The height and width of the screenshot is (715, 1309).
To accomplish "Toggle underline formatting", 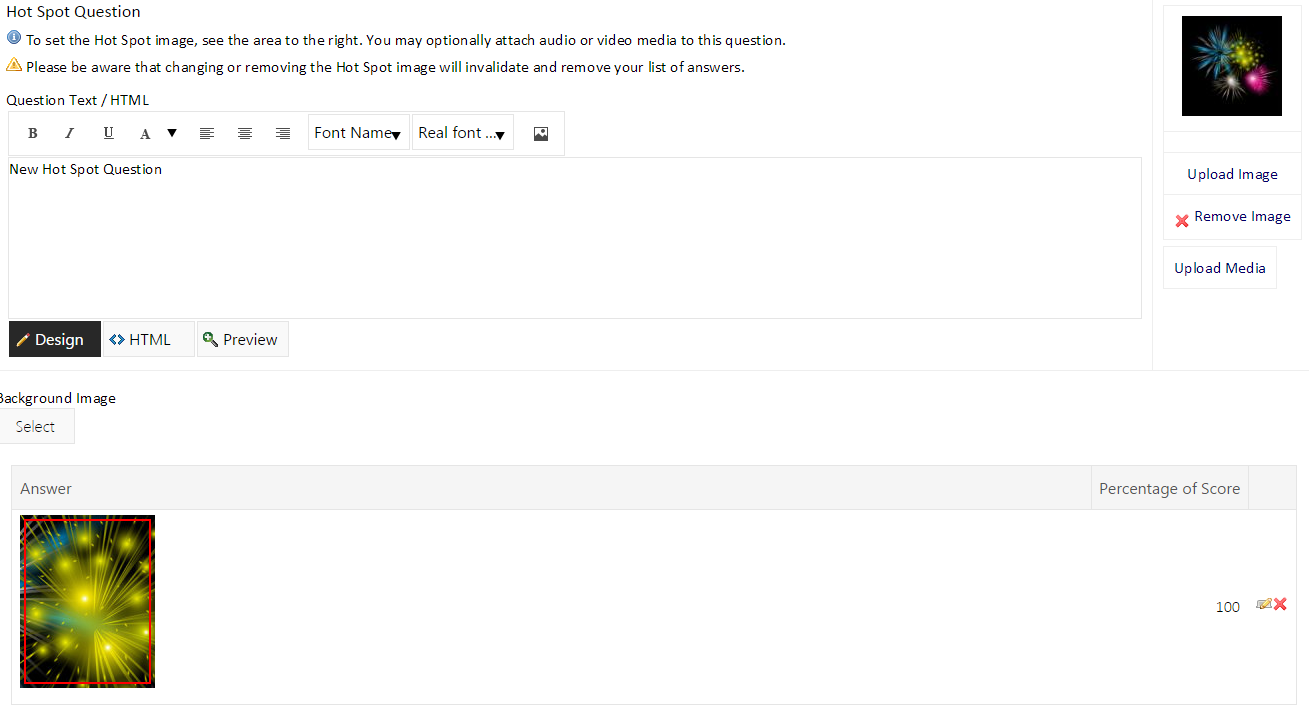I will pyautogui.click(x=108, y=133).
